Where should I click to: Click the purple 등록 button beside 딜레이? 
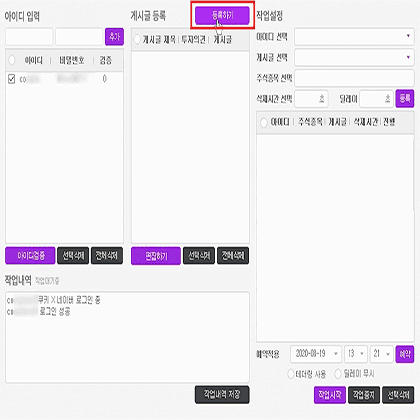(x=405, y=98)
